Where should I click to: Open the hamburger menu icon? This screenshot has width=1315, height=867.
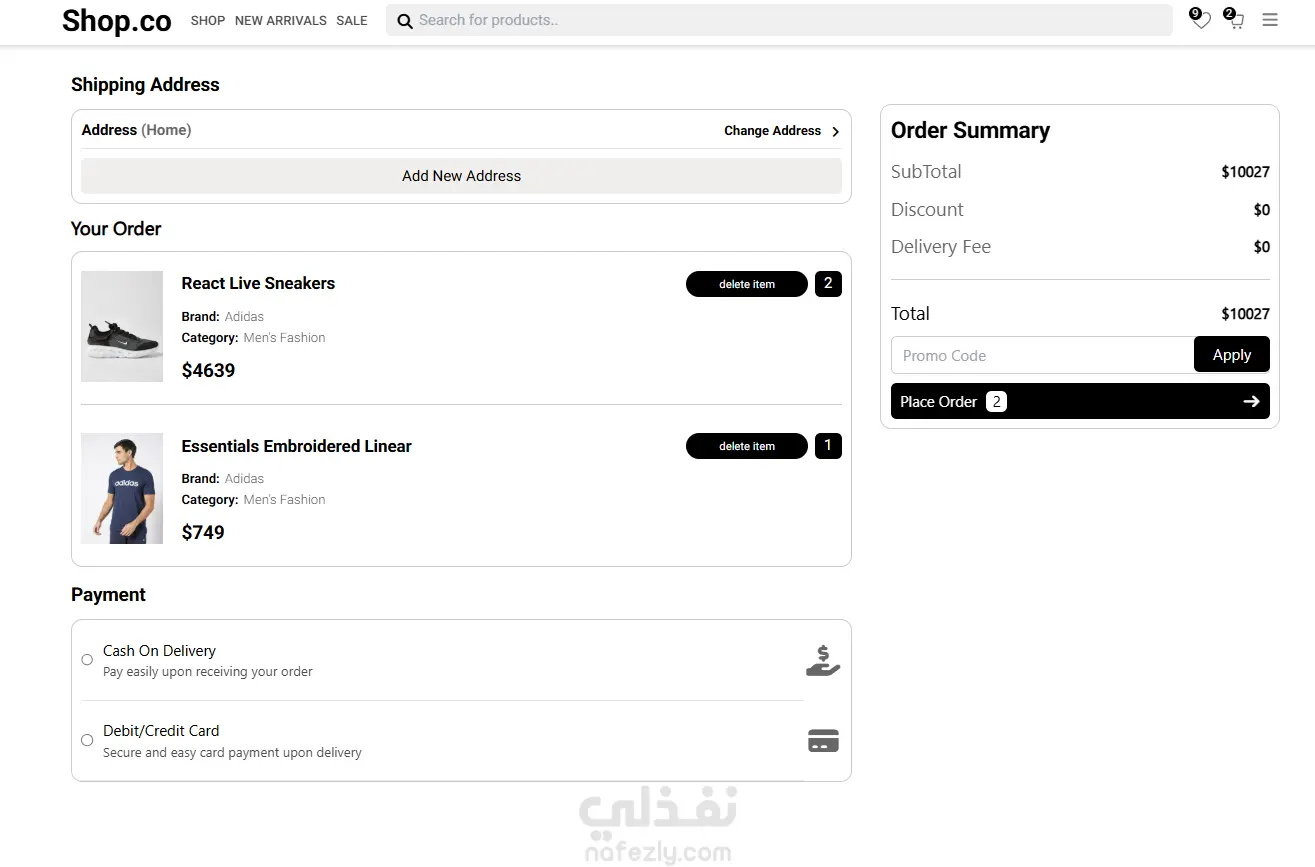tap(1270, 20)
